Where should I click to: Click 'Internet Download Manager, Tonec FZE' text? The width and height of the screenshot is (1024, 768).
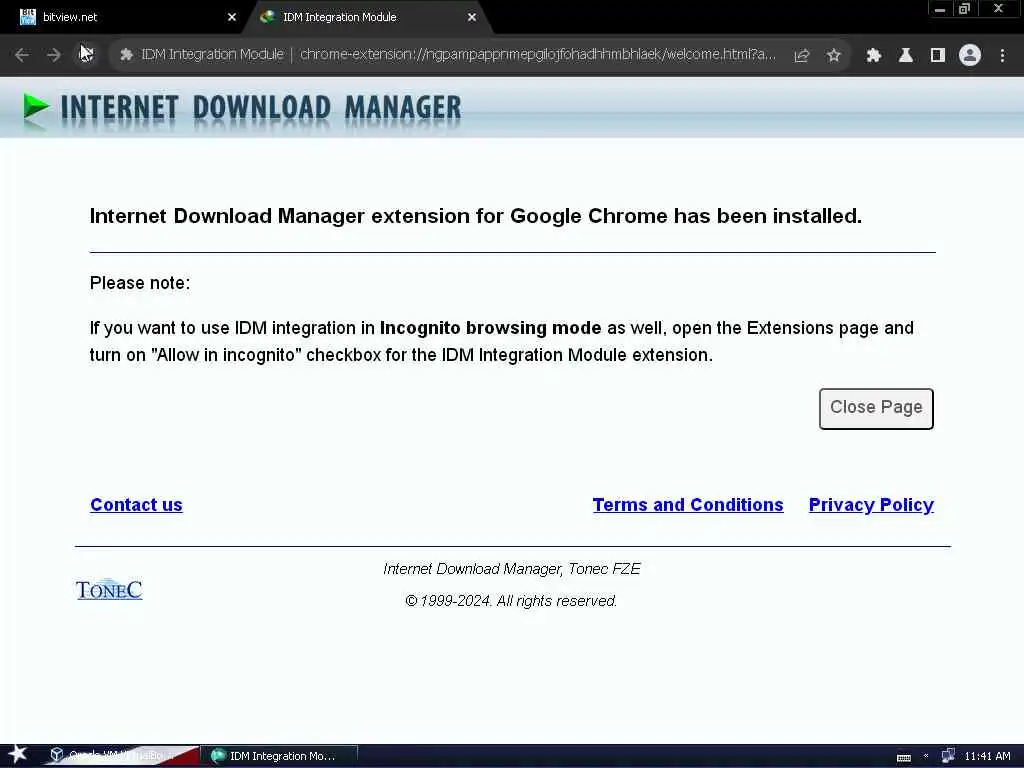coord(511,569)
